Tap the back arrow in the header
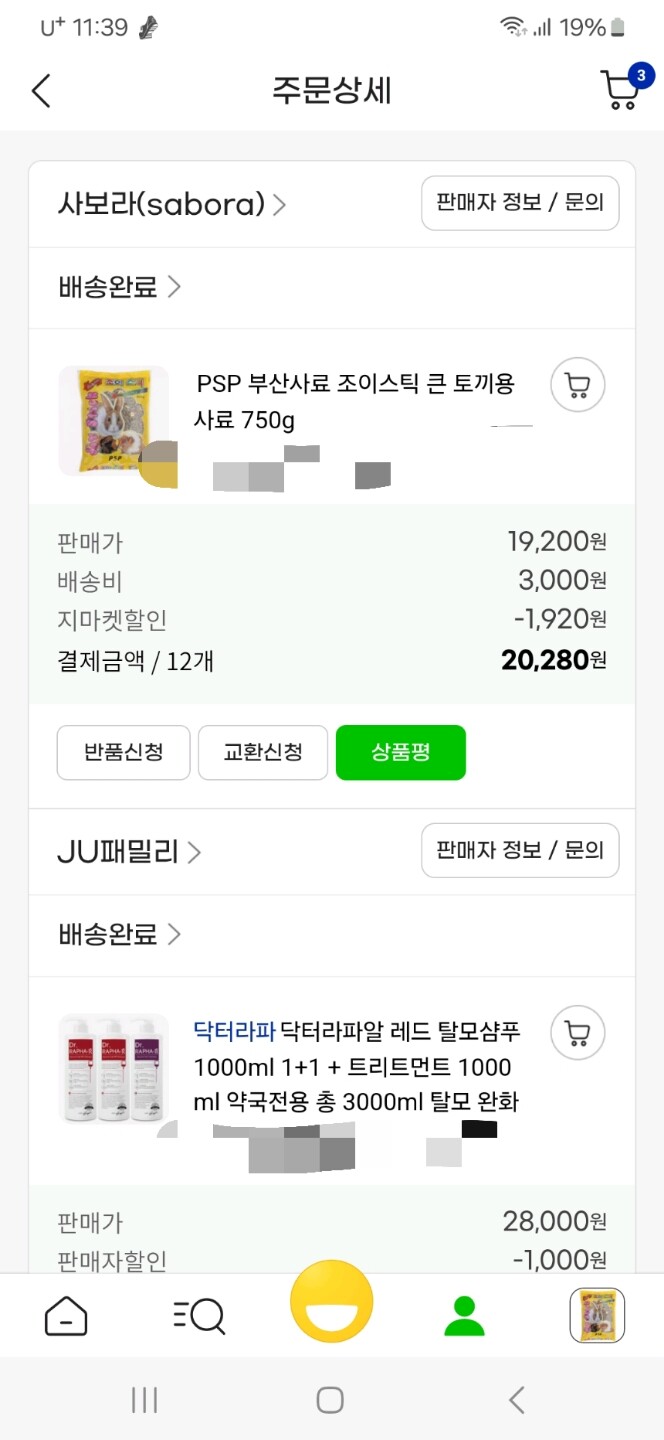 (41, 91)
